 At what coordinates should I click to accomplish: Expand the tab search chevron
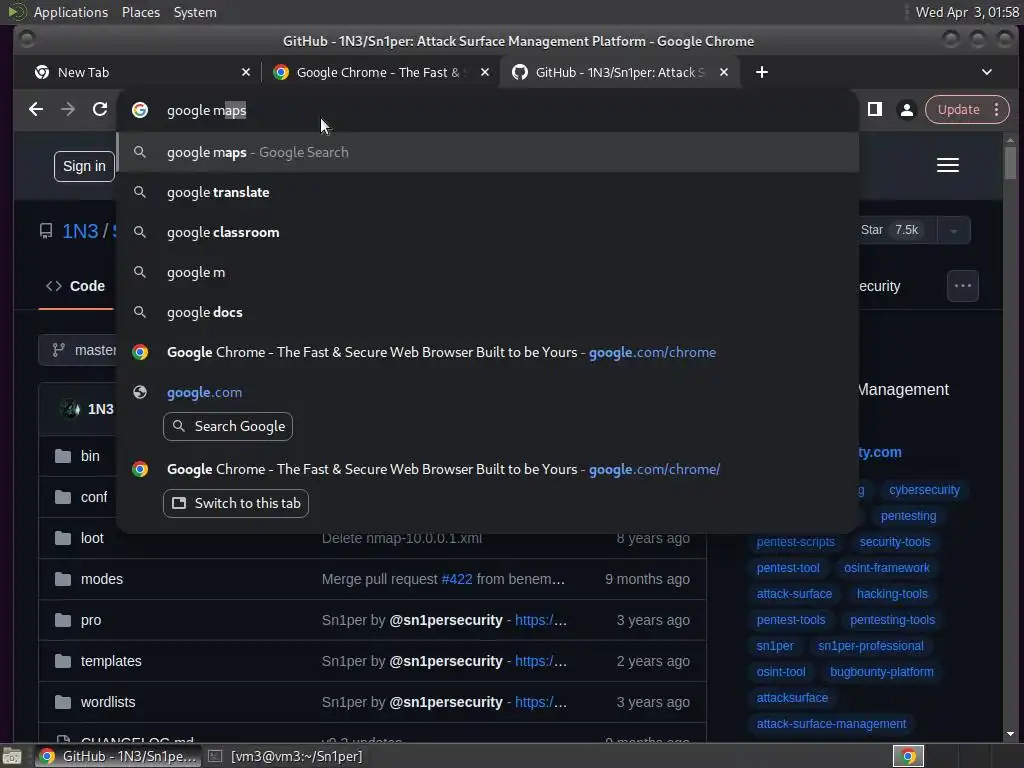coord(987,72)
